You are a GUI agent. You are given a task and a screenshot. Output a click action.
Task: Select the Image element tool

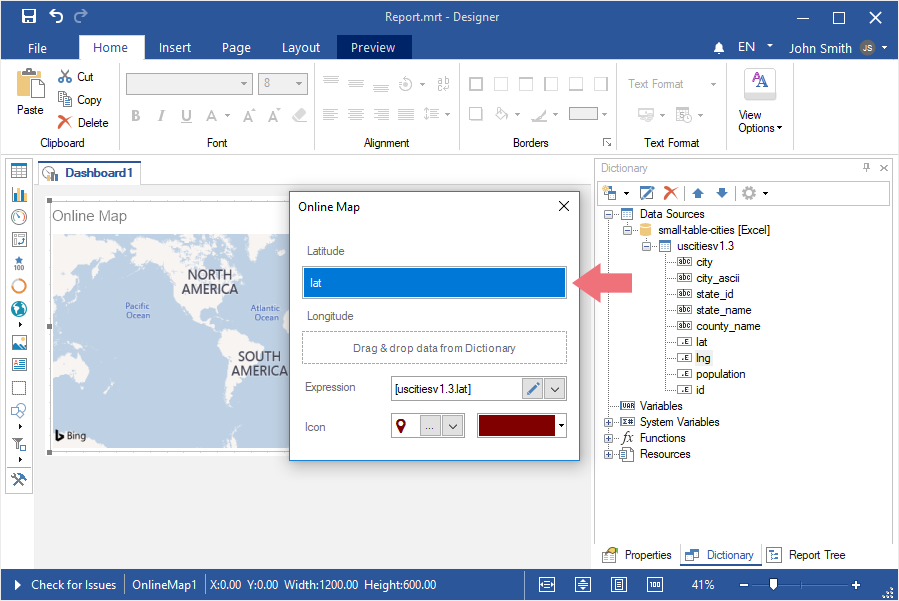coord(19,342)
